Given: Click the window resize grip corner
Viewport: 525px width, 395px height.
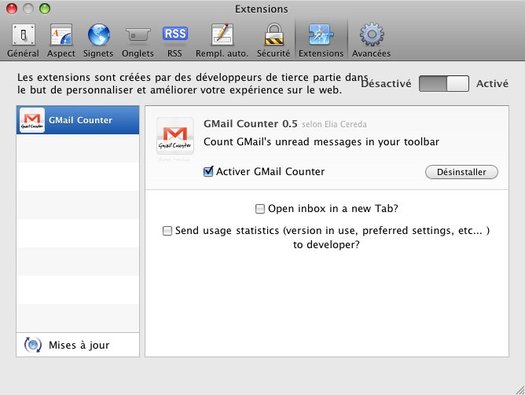Looking at the screenshot, I should tap(520, 390).
